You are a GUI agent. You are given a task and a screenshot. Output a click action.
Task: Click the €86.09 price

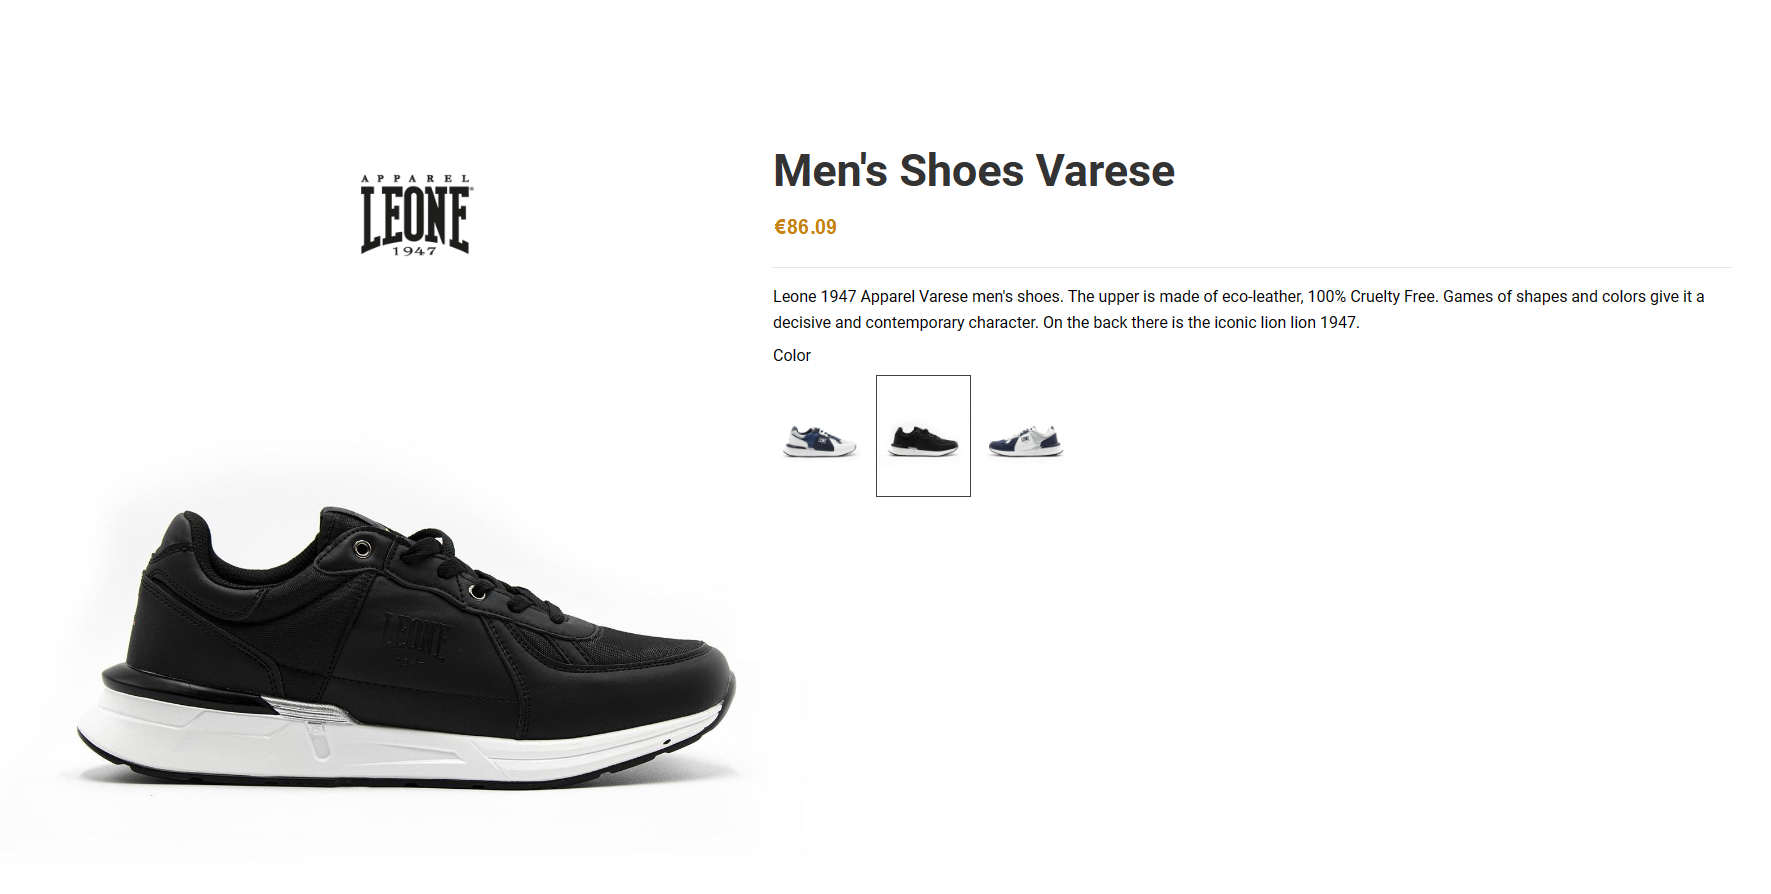(x=805, y=227)
